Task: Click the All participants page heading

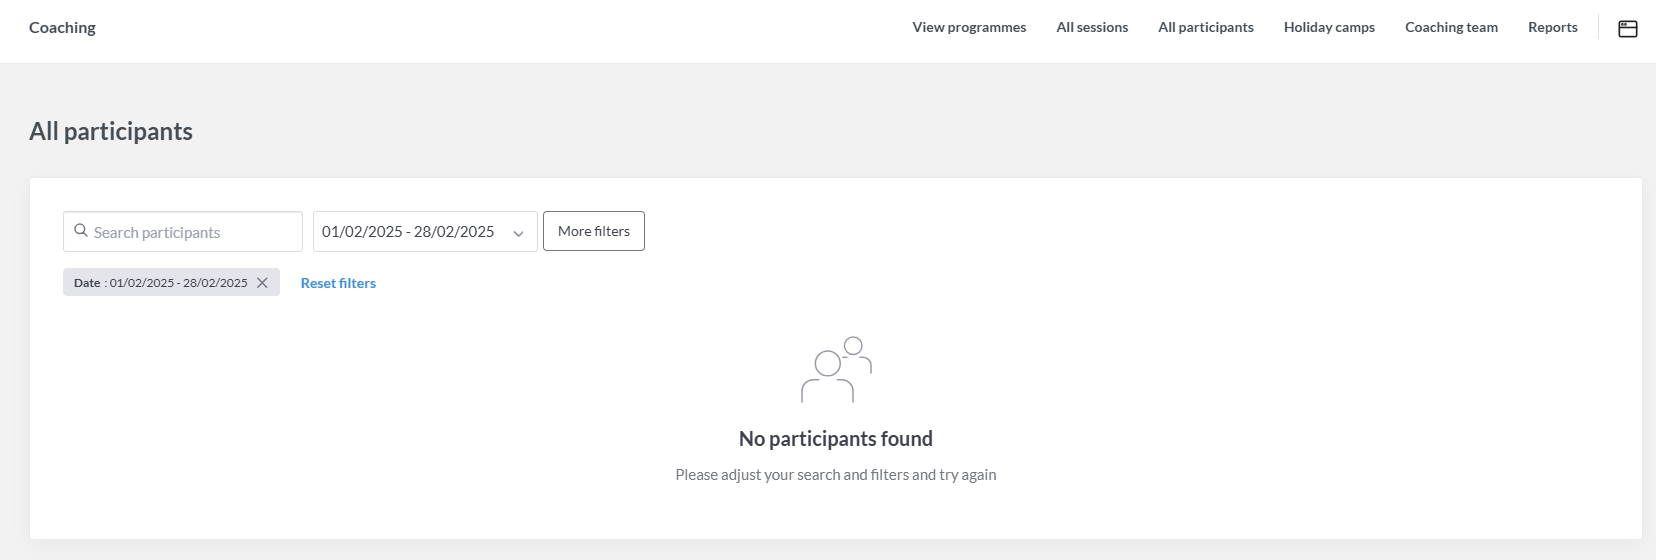Action: point(111,131)
